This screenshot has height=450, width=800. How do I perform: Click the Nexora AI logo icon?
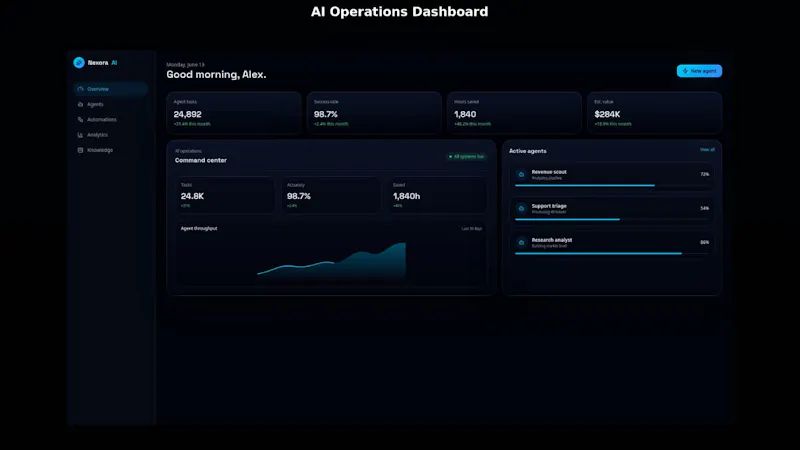point(79,62)
